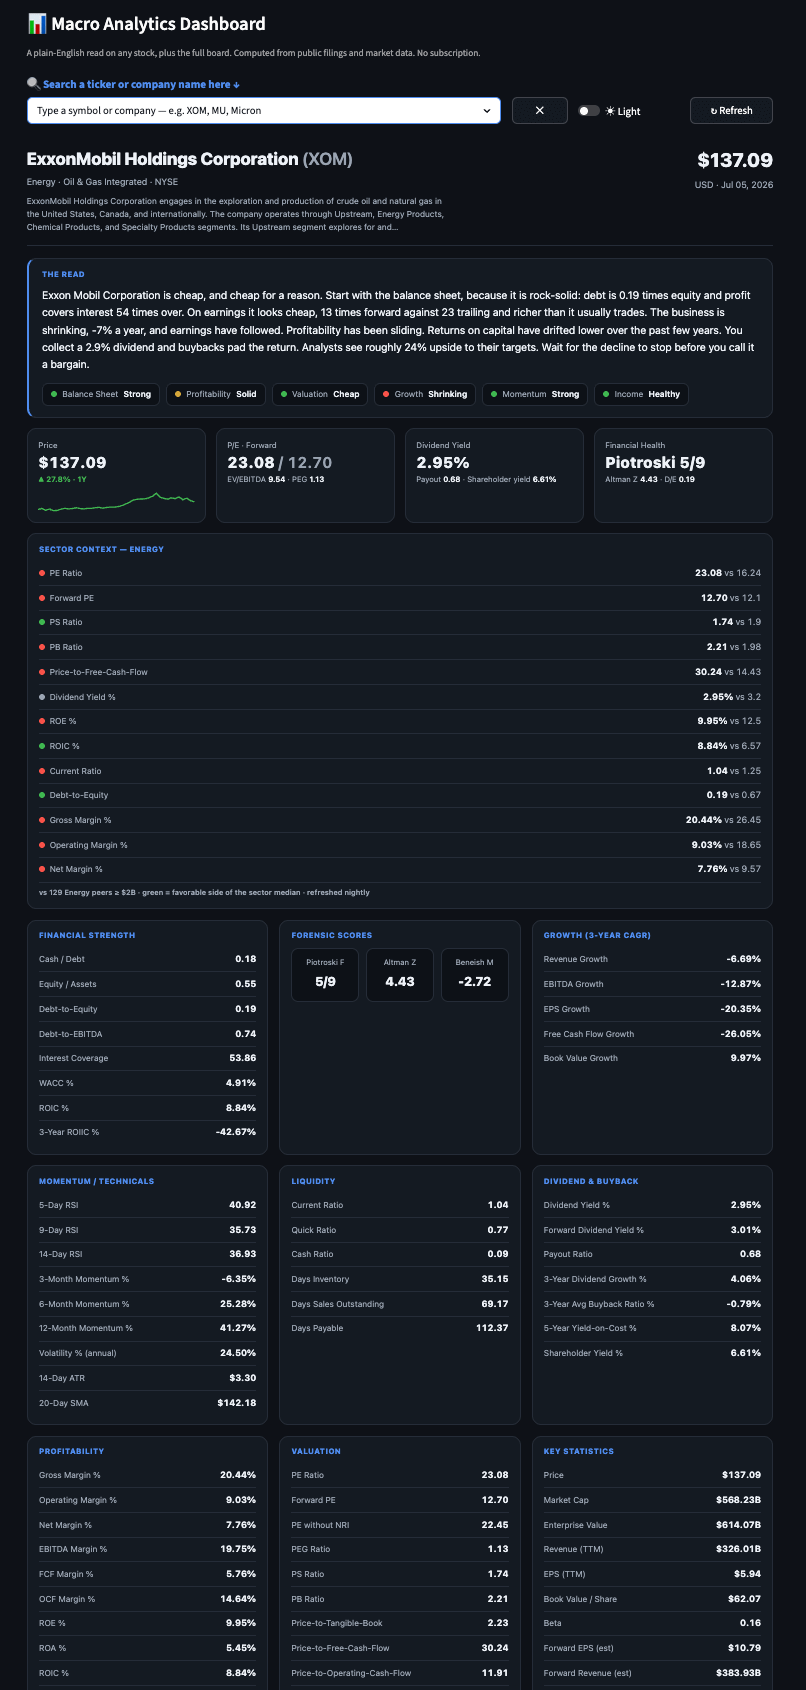This screenshot has height=1690, width=806.
Task: Open the P/E Forward summary card
Action: [x=305, y=476]
